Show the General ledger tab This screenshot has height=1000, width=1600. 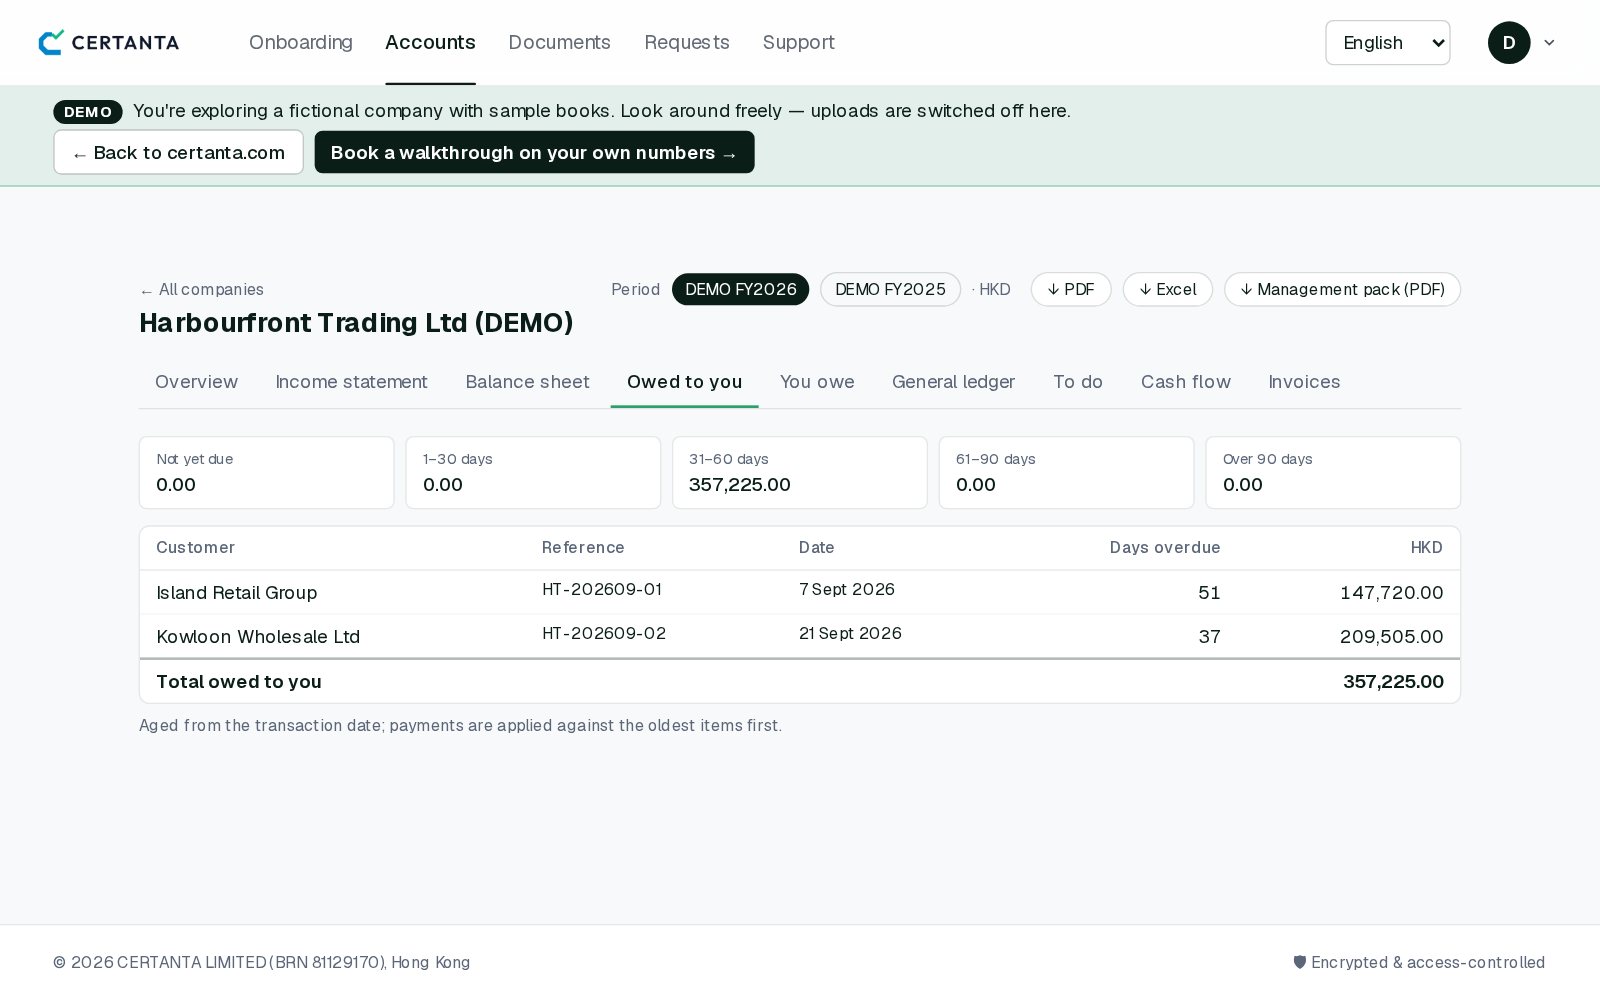[954, 382]
